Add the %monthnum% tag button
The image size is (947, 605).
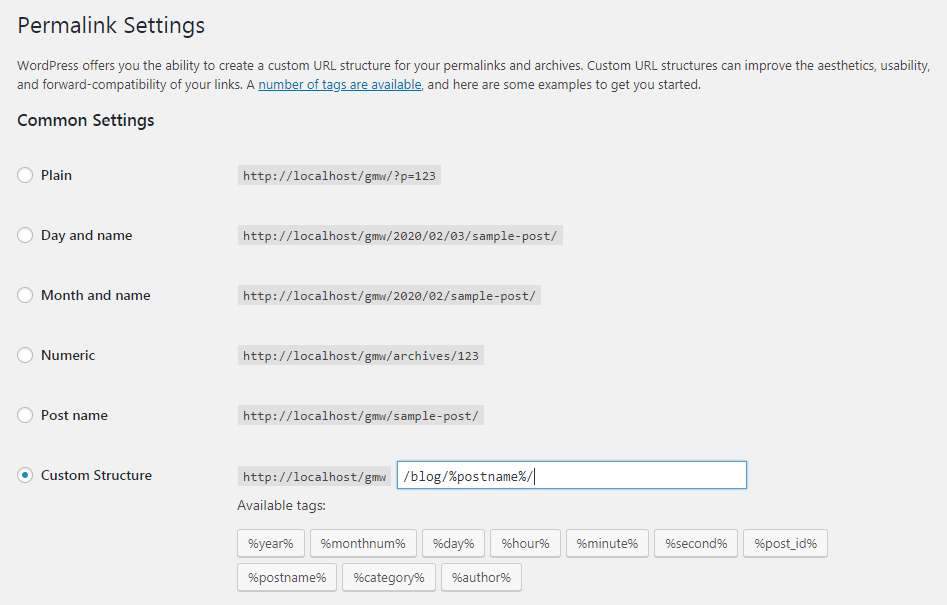tap(363, 543)
